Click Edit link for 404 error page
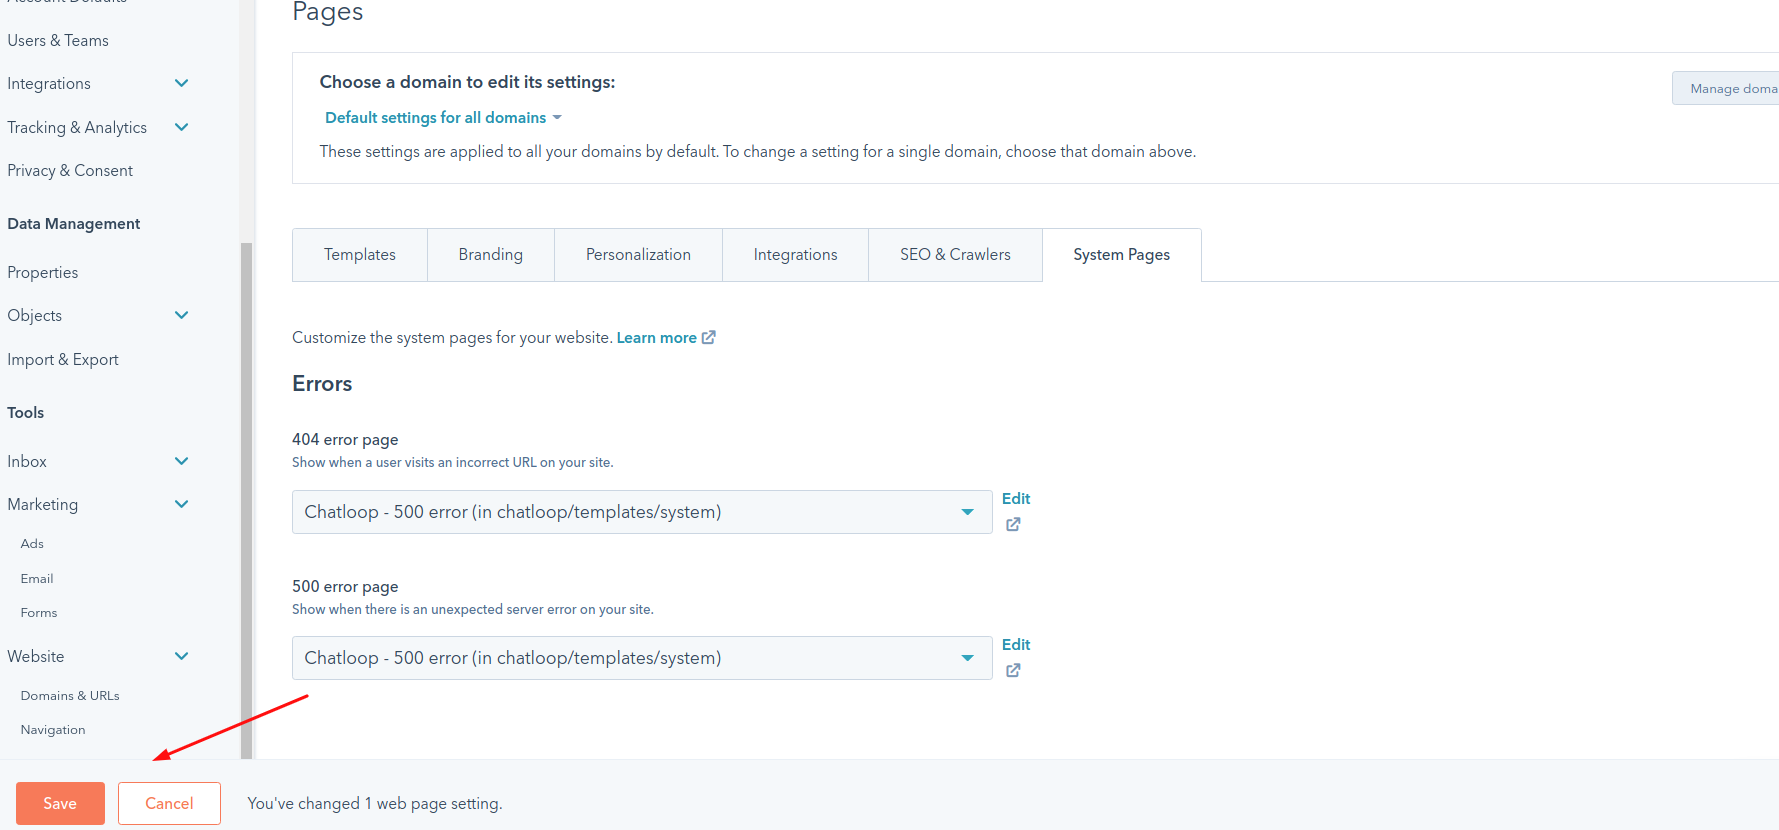This screenshot has width=1779, height=830. click(x=1016, y=498)
